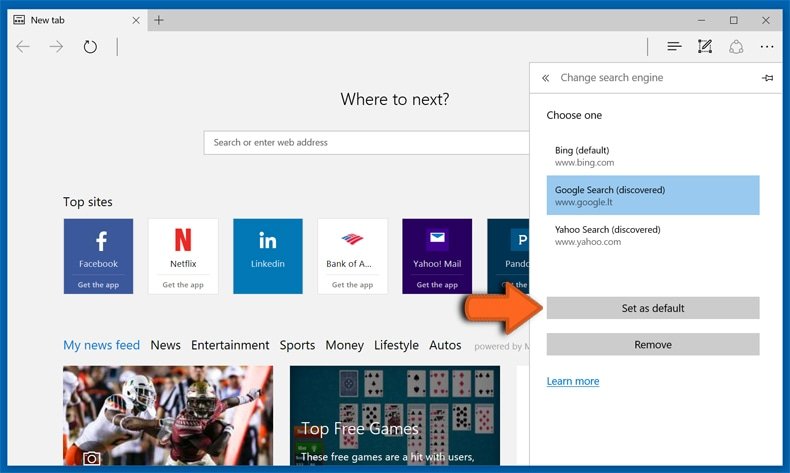Open the Hub icon in toolbar
Screen dimensions: 790x473
pyautogui.click(x=674, y=47)
